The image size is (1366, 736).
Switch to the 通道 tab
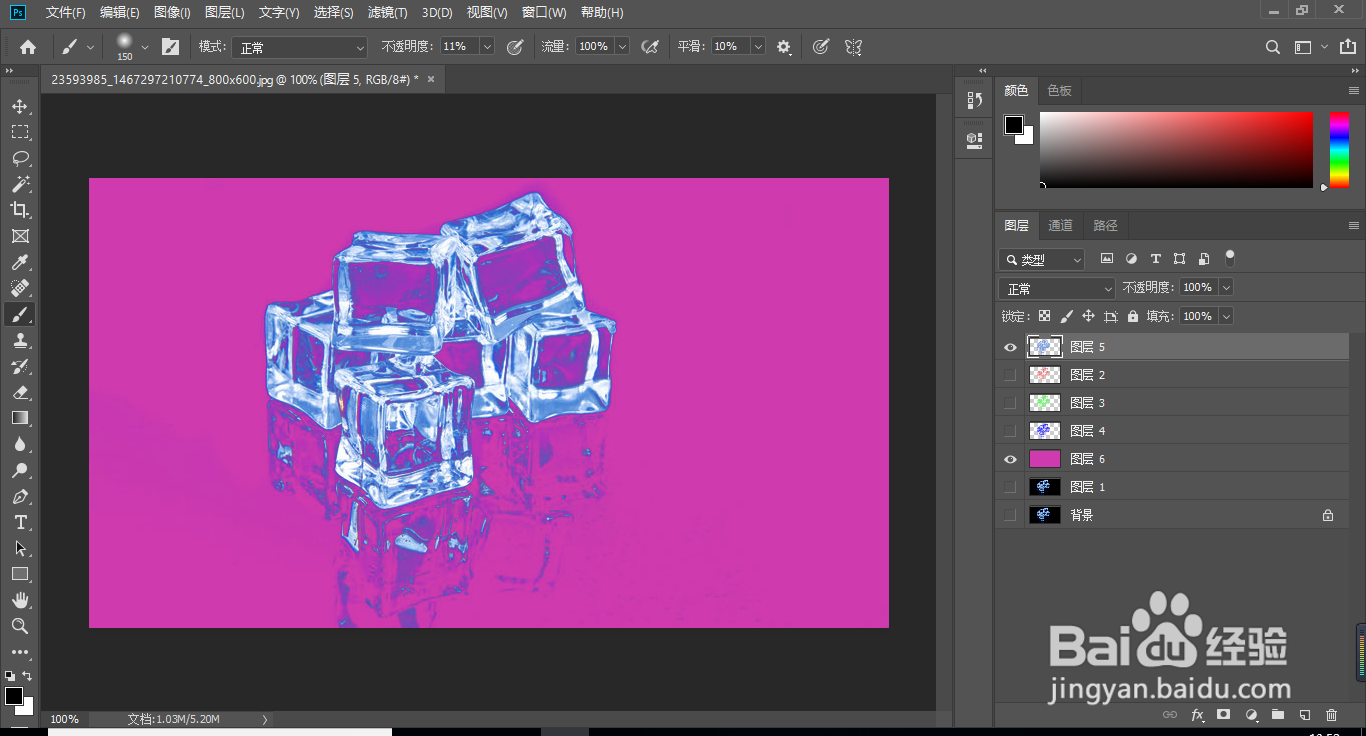pyautogui.click(x=1061, y=226)
